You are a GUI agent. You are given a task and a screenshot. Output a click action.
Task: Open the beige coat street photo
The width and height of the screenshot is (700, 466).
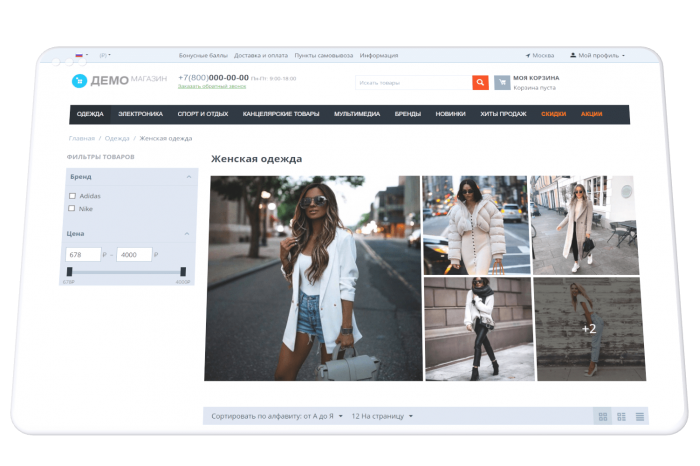pyautogui.click(x=585, y=225)
